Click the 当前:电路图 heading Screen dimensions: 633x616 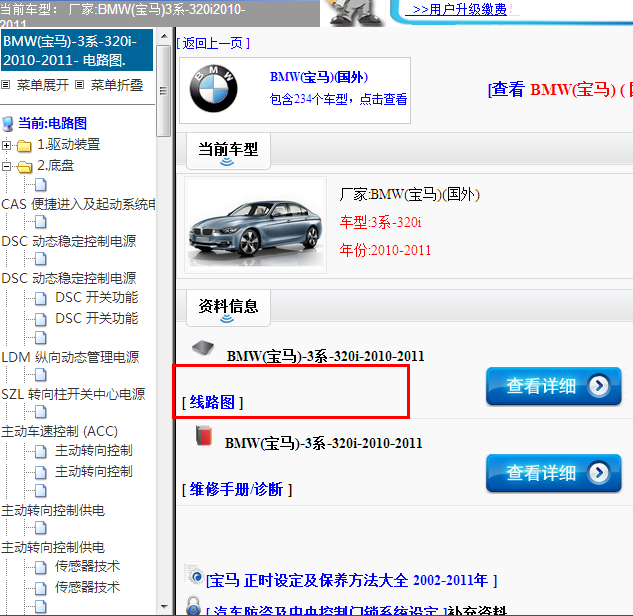52,124
